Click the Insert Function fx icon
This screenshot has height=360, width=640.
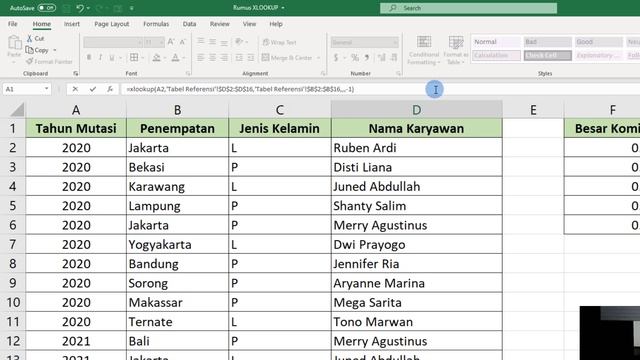[110, 89]
